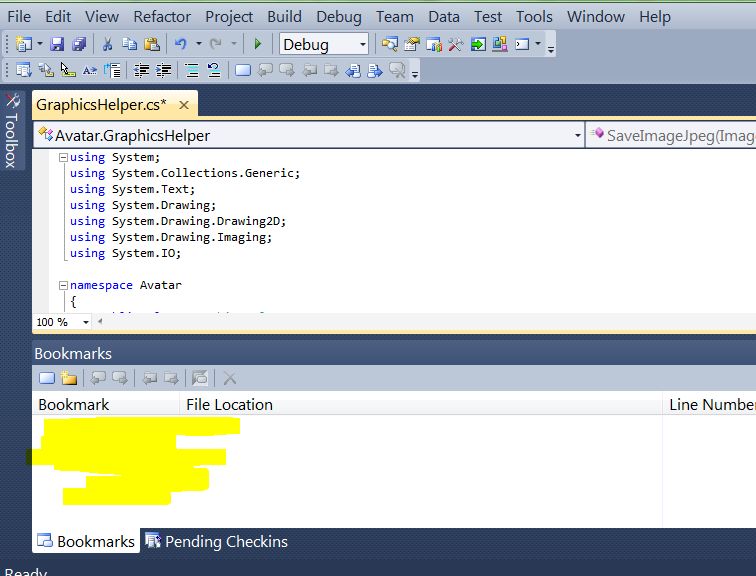Screen dimensions: 756x576
Task: Open the Debug menu
Action: click(339, 17)
